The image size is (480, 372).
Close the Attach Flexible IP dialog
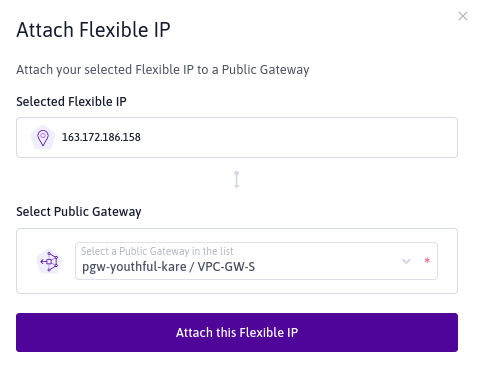click(463, 16)
